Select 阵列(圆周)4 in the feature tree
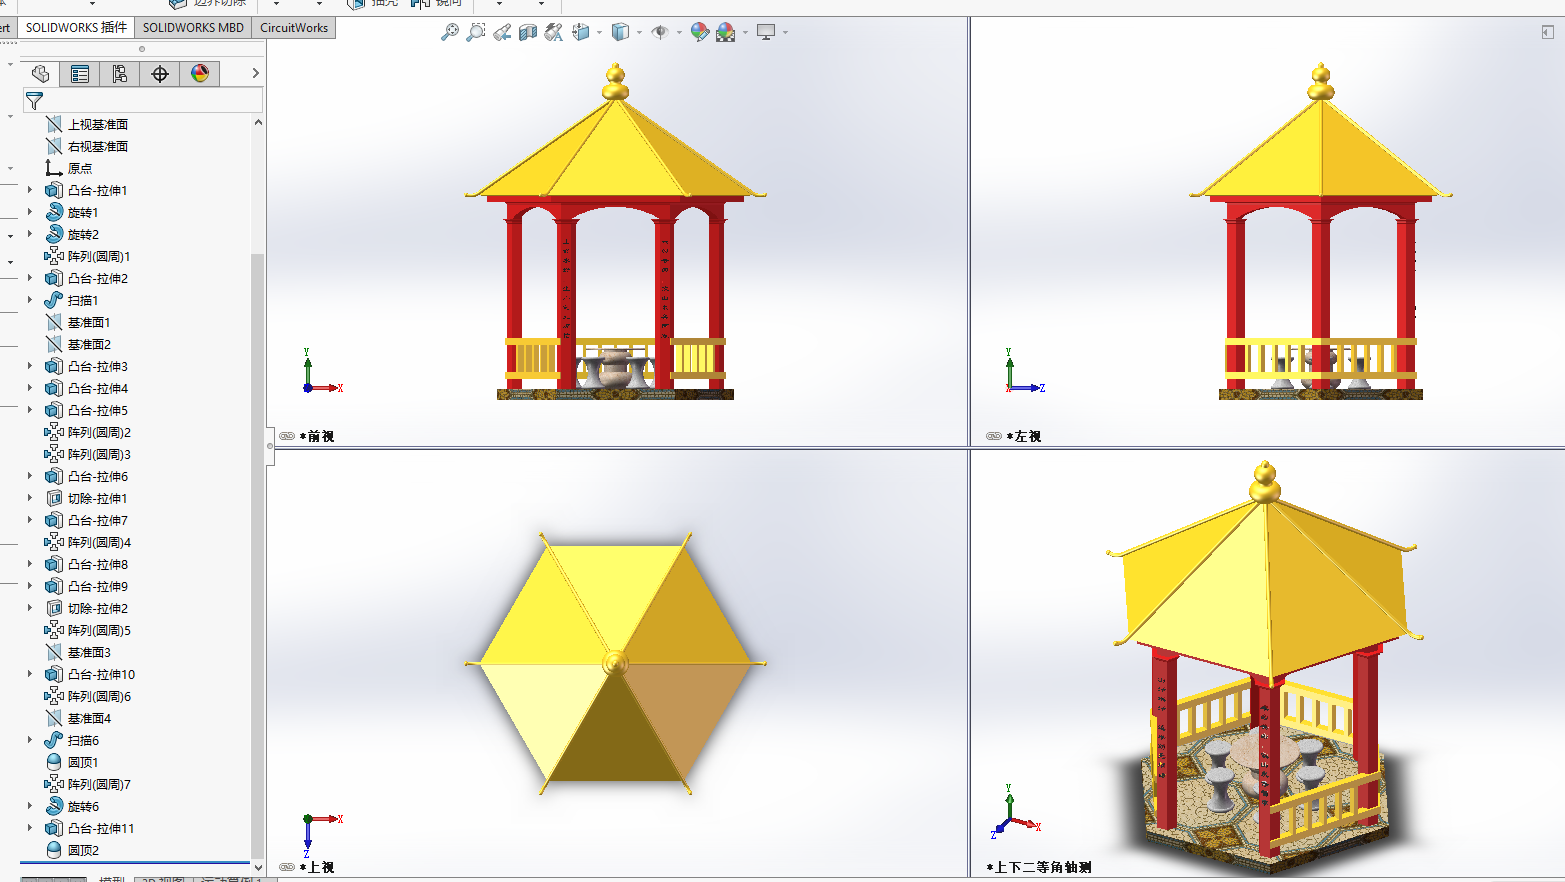 99,542
